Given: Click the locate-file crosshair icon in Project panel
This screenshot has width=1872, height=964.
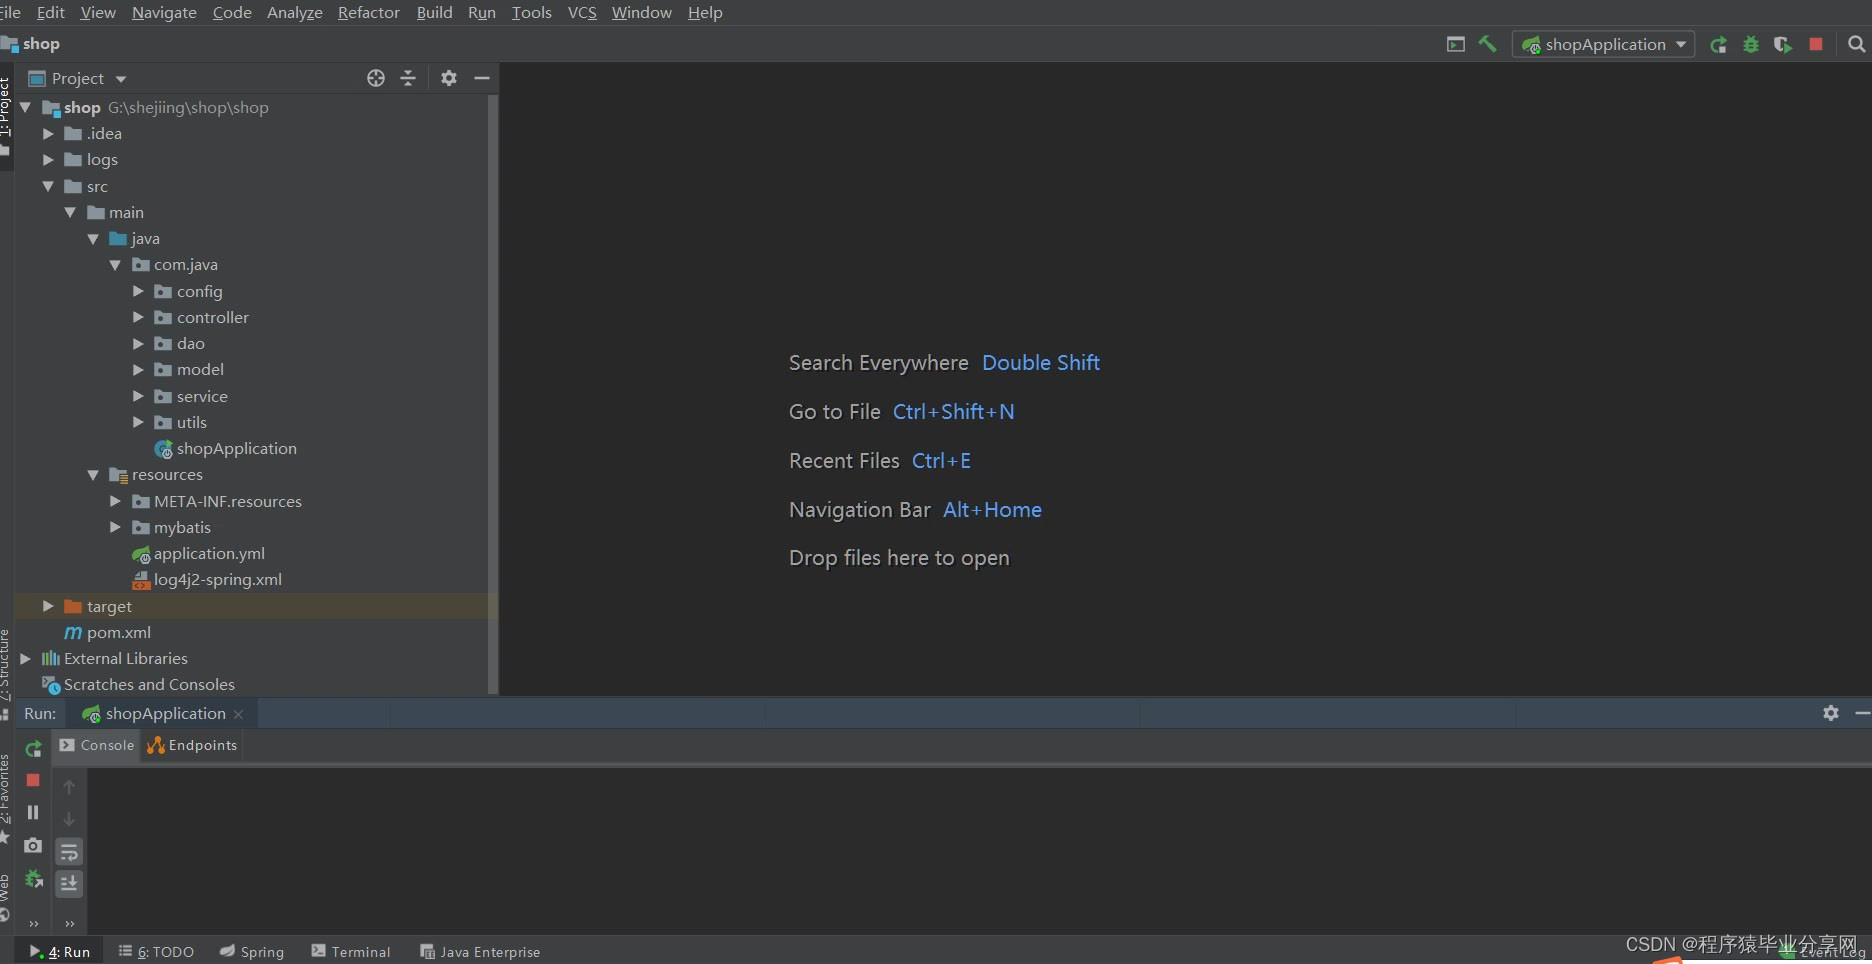Looking at the screenshot, I should (376, 78).
